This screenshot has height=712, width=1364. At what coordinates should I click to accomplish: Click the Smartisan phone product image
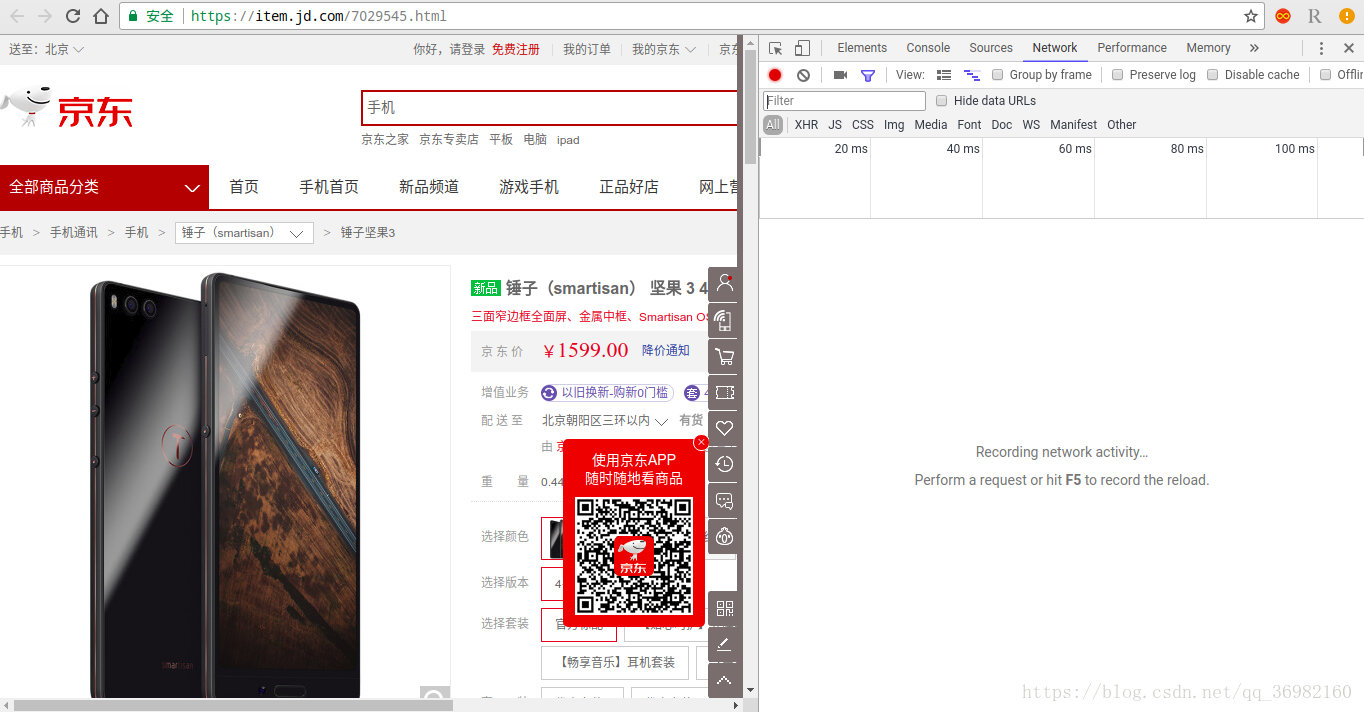(x=225, y=485)
